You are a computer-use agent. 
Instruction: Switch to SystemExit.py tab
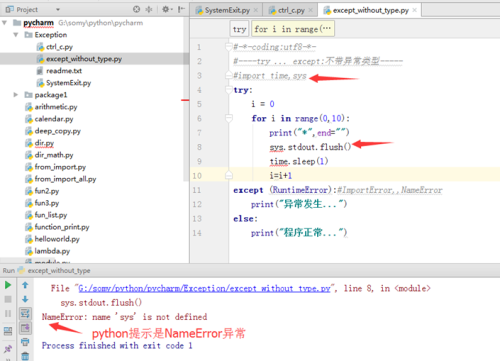pos(227,10)
